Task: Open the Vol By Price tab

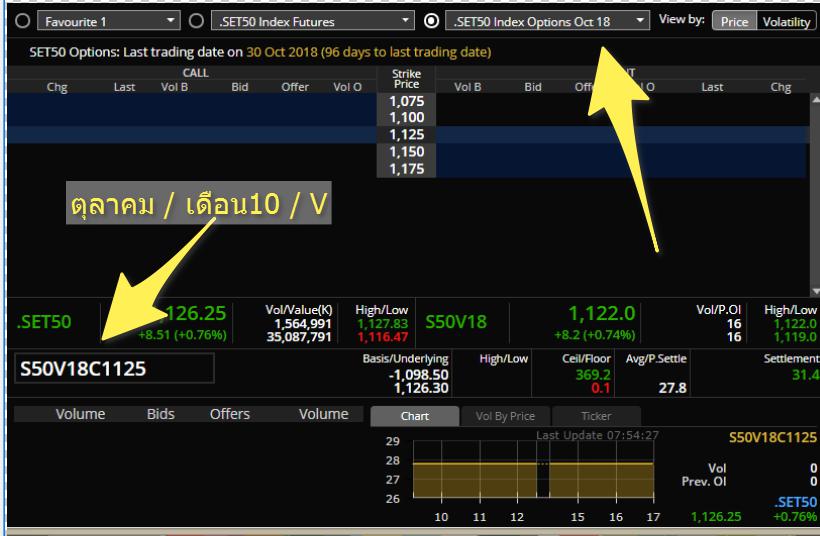Action: [505, 416]
